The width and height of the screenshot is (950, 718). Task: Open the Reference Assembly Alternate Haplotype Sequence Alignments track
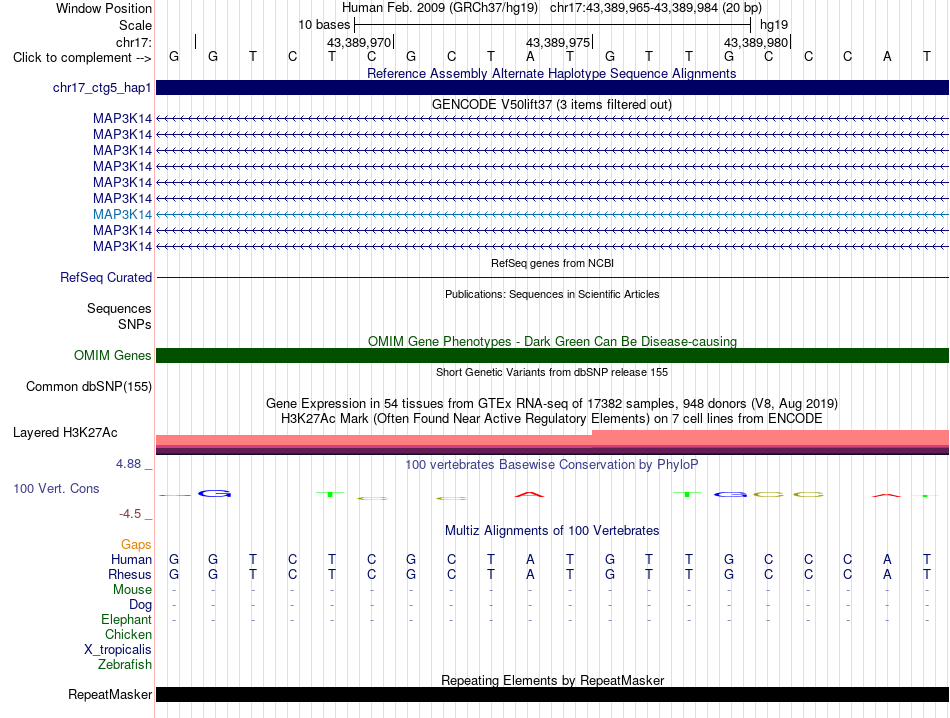click(x=551, y=73)
